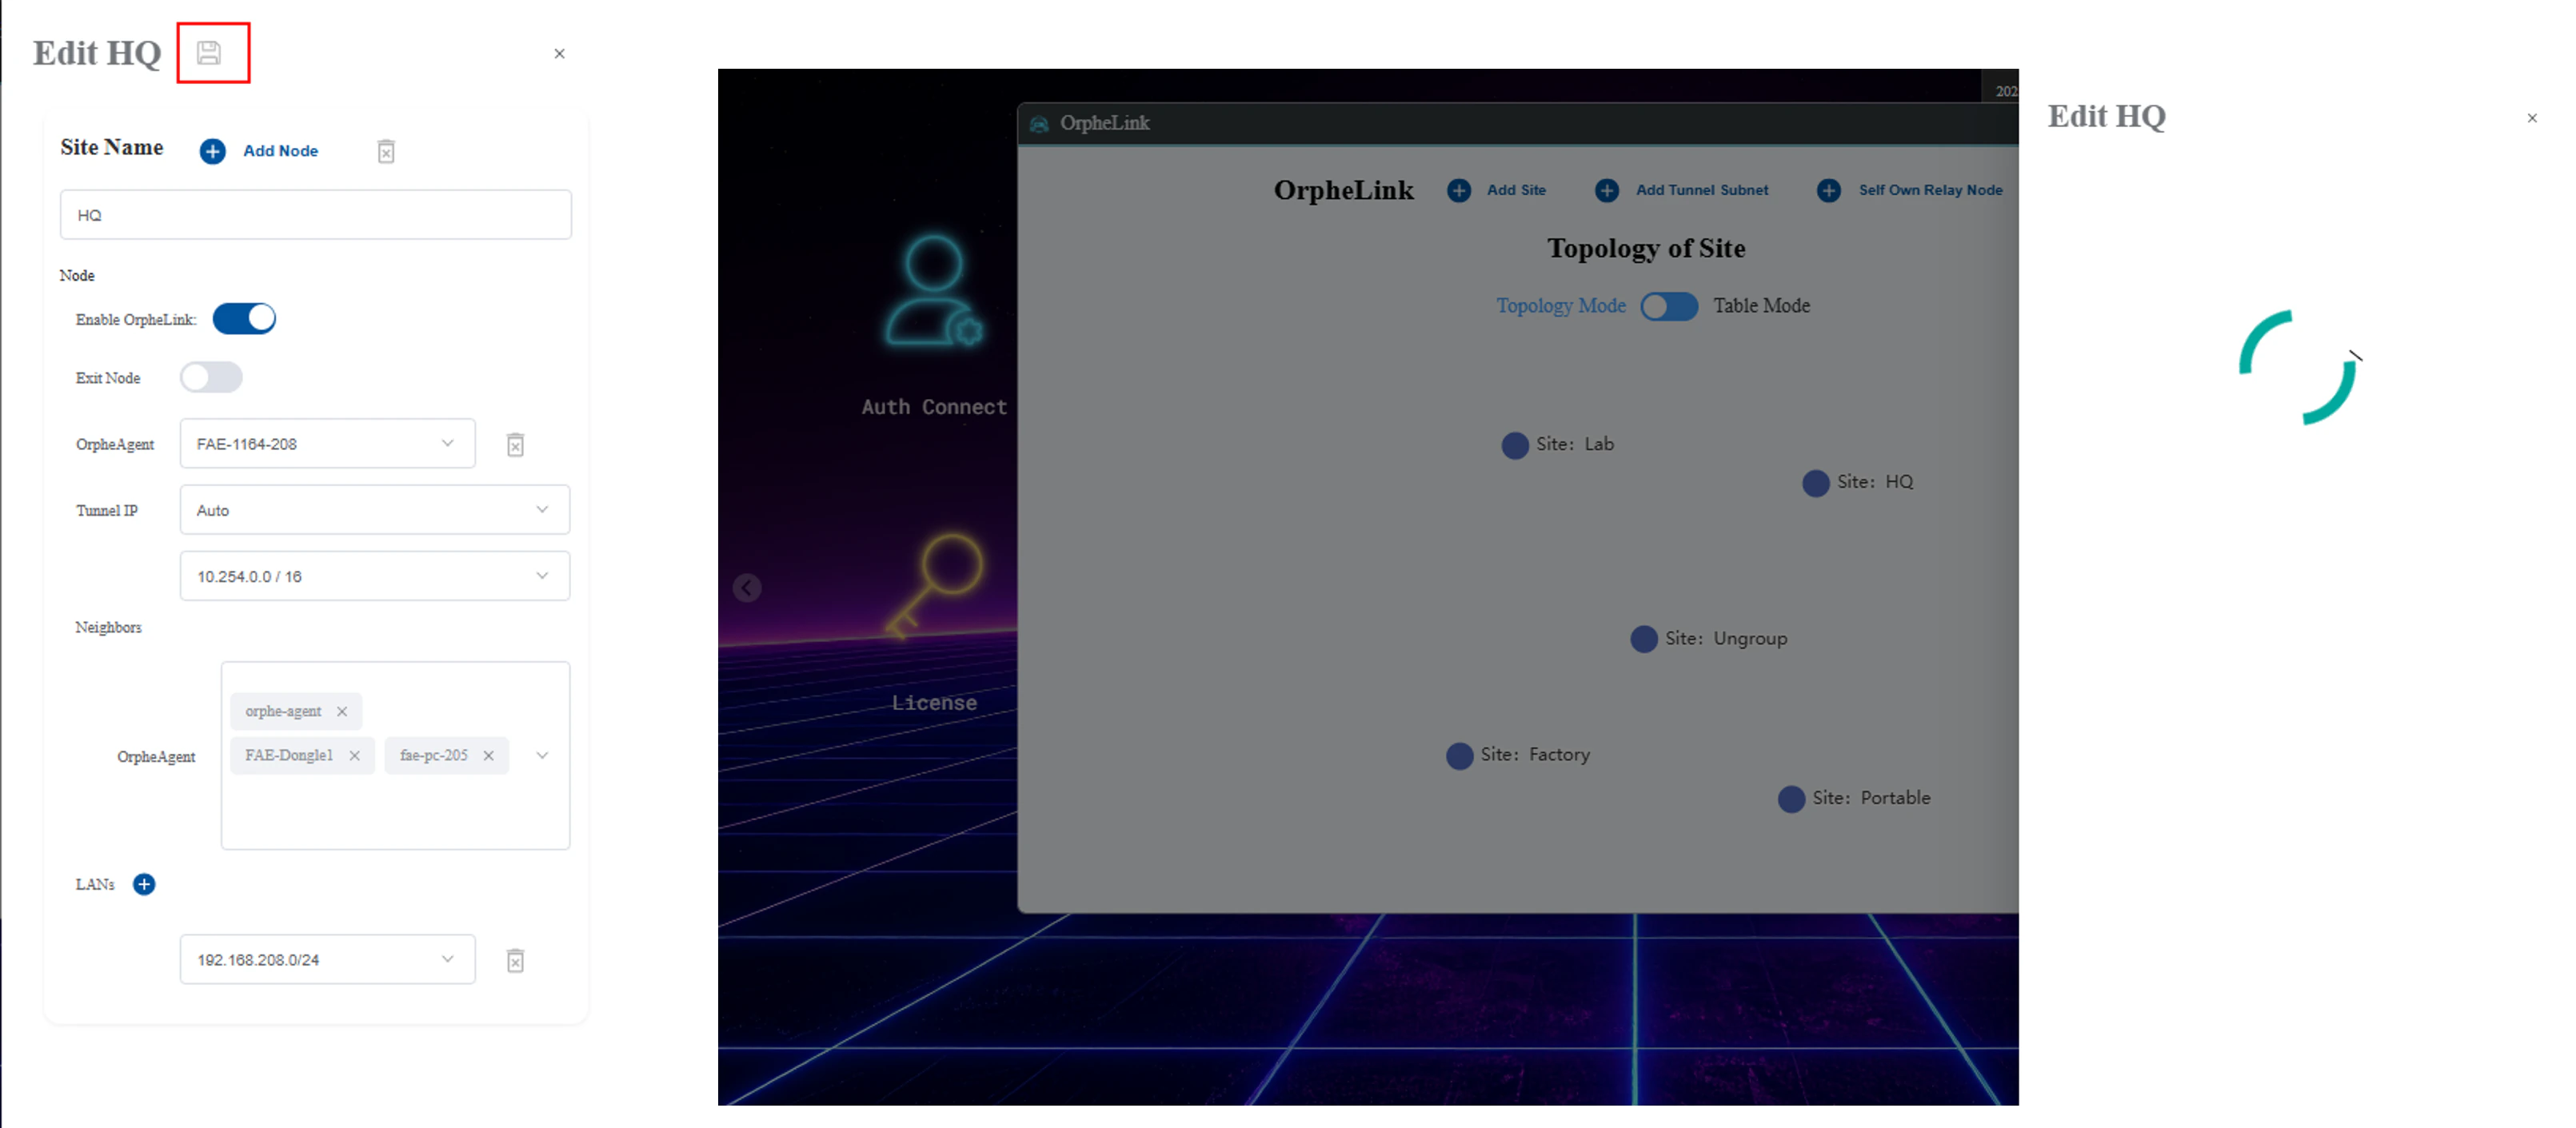Click the previous arrow on the carousel
The width and height of the screenshot is (2576, 1128).
pyautogui.click(x=747, y=588)
